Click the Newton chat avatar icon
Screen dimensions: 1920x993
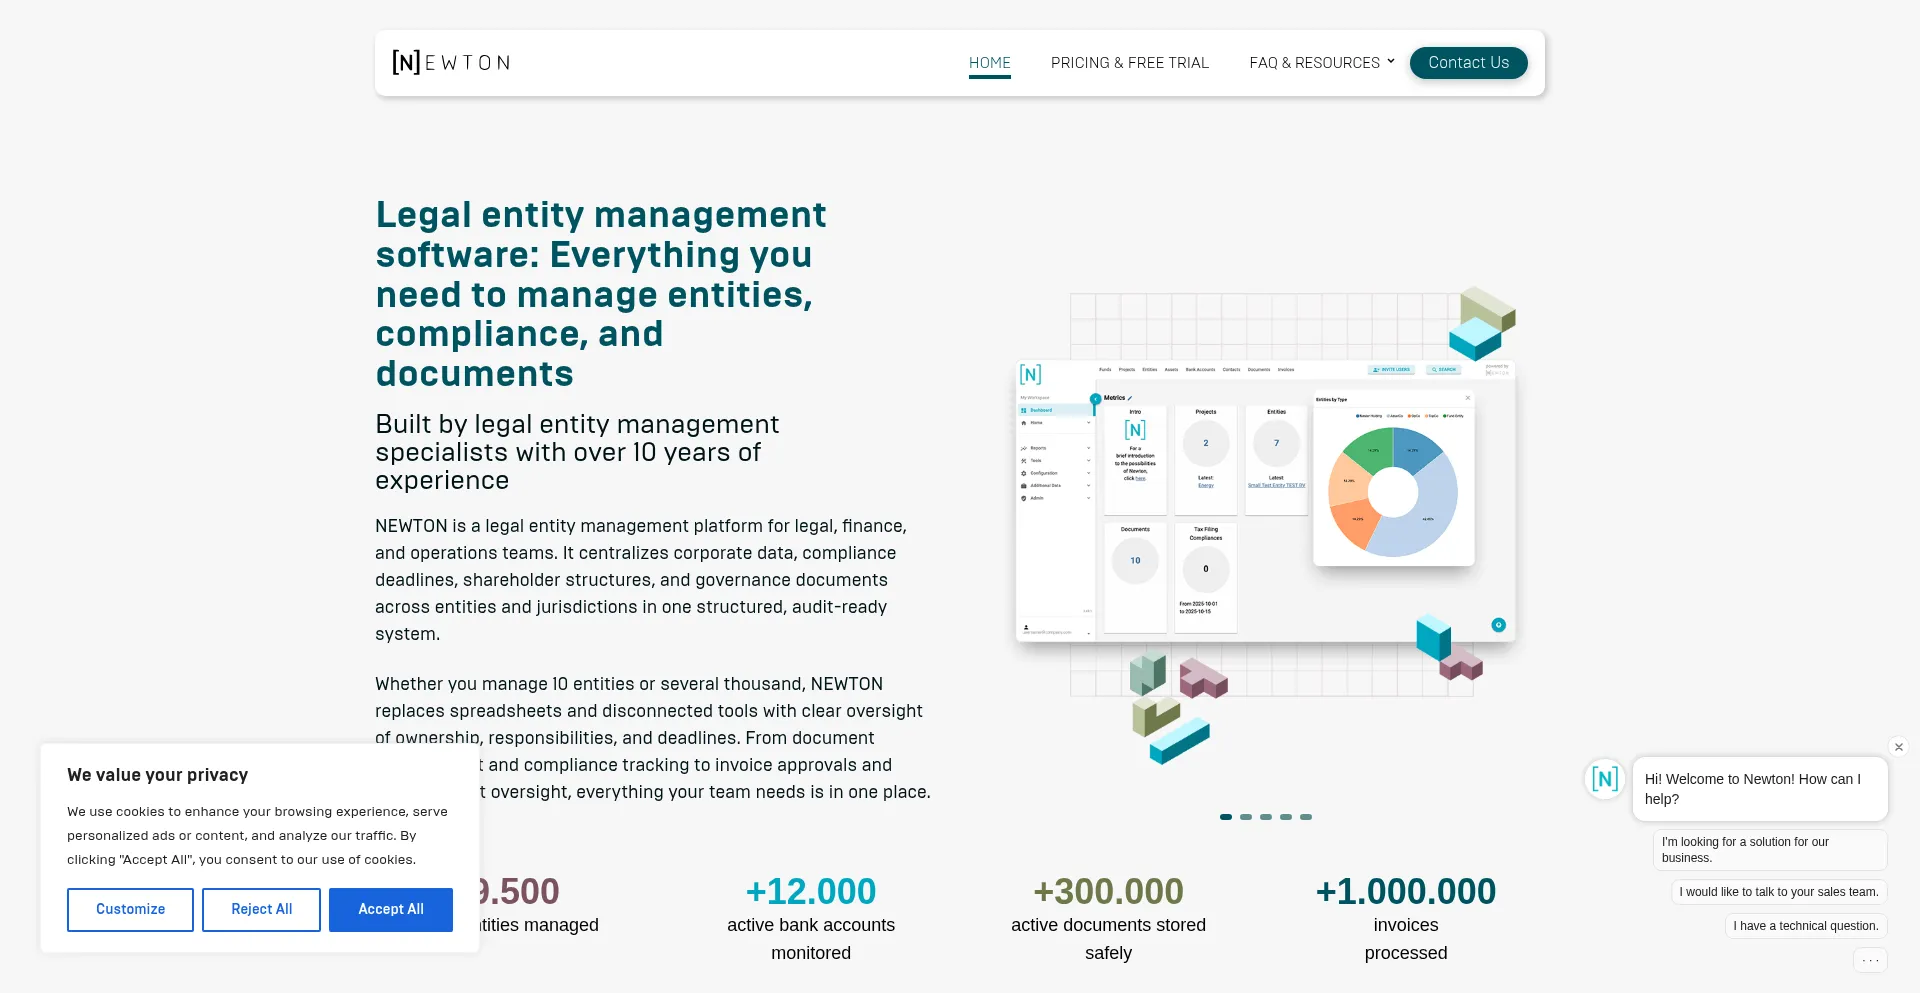click(1605, 779)
